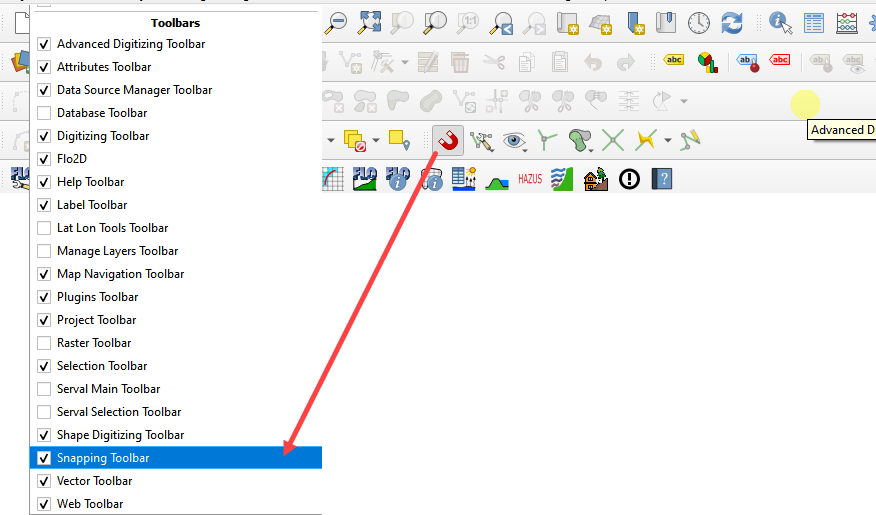Viewport: 876px width, 515px height.
Task: Toggle the eye snapping visibility icon
Action: [514, 140]
